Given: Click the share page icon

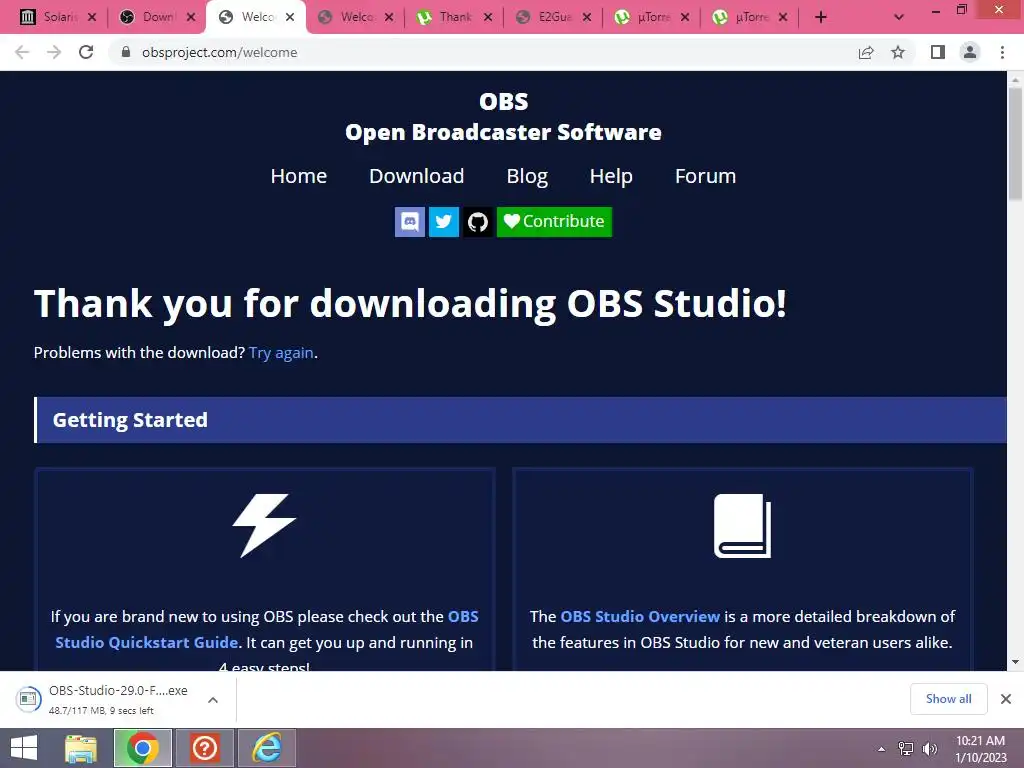Looking at the screenshot, I should (x=866, y=52).
